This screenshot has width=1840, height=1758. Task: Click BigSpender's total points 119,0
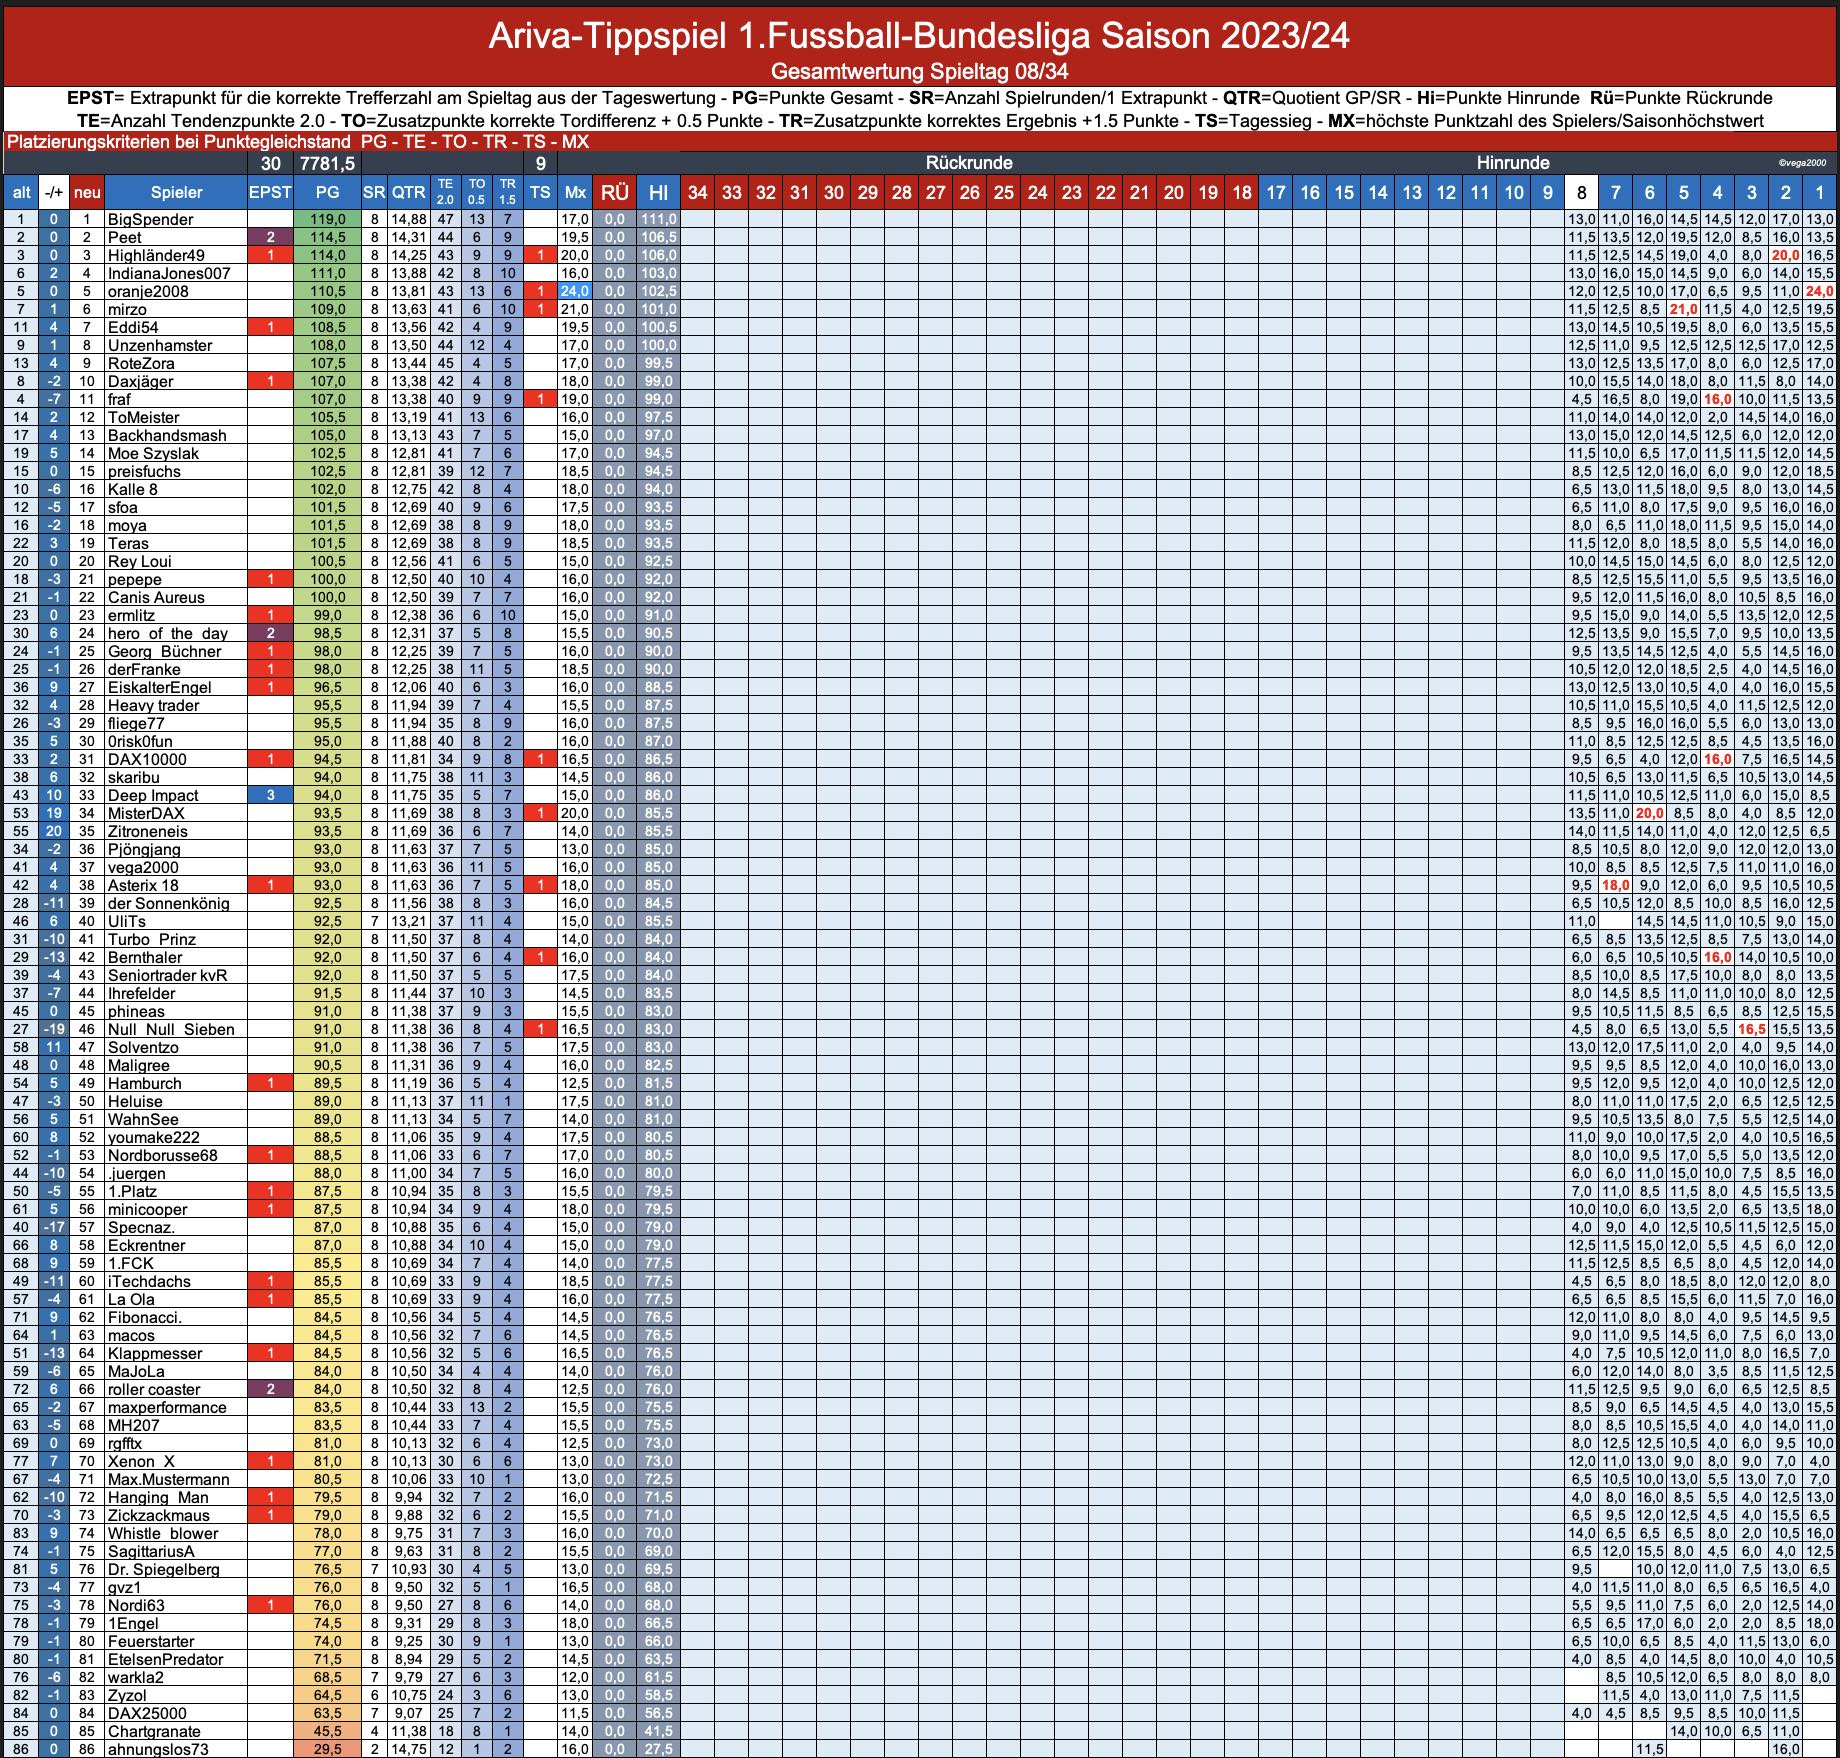(x=327, y=219)
